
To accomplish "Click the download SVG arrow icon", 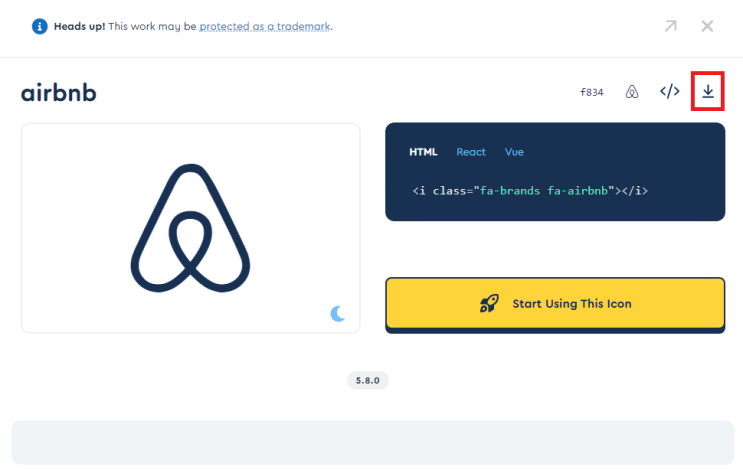I will click(x=707, y=91).
